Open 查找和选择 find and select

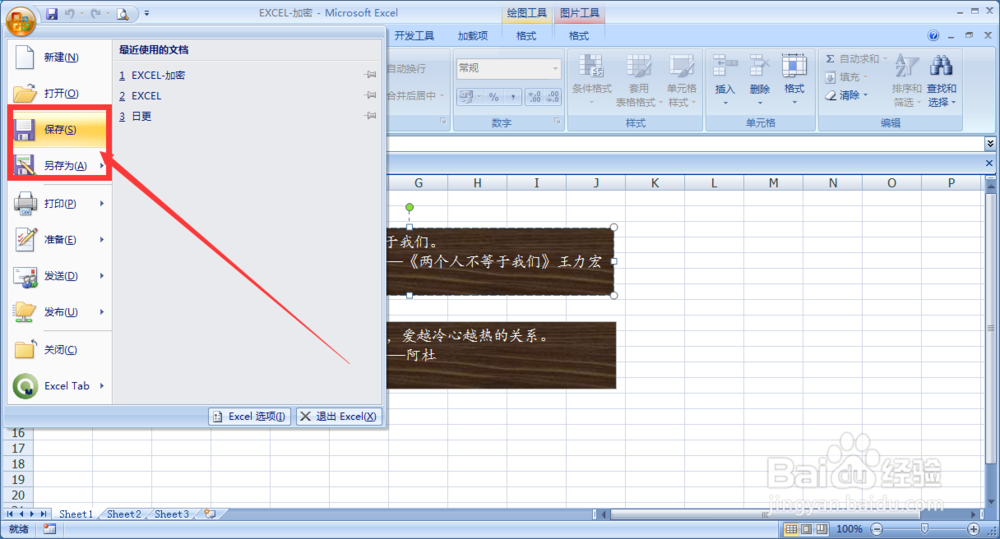(941, 80)
